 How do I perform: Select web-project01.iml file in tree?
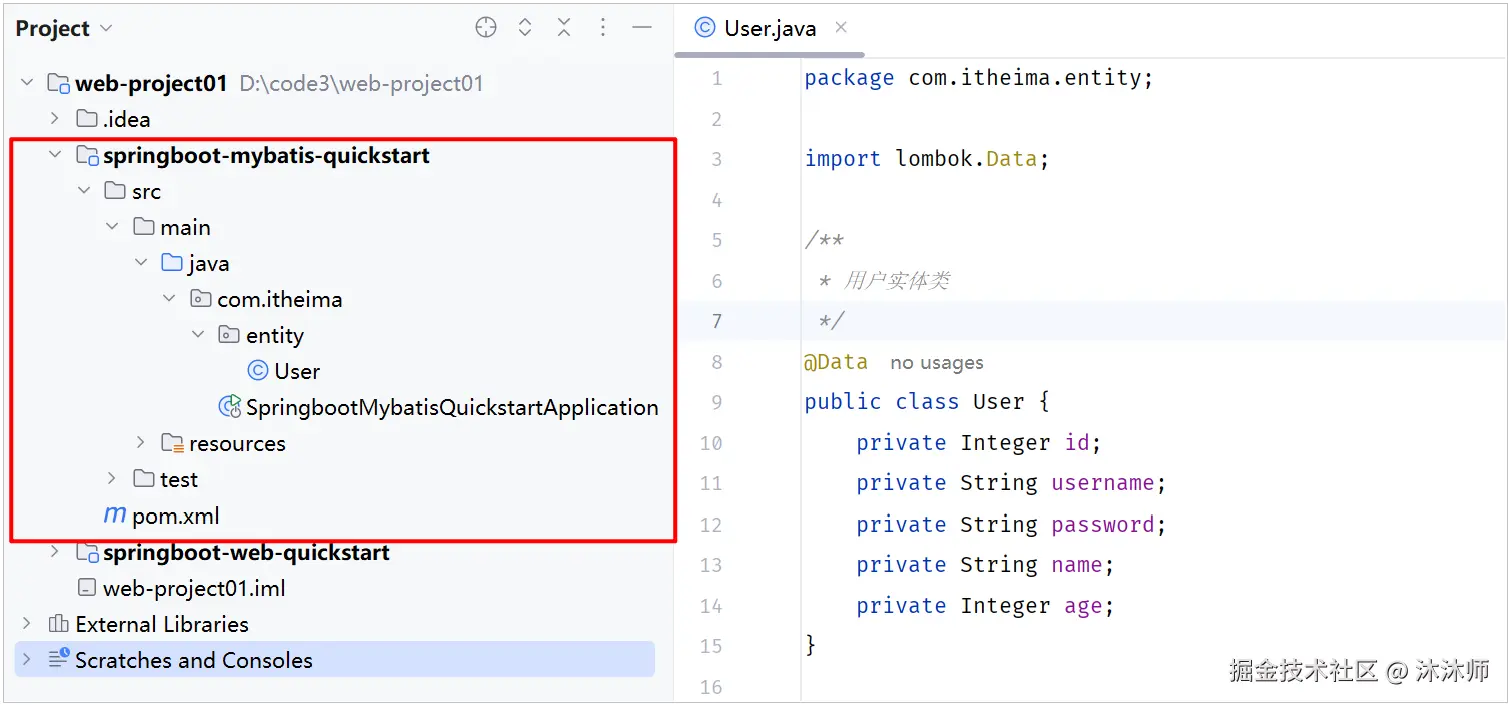(194, 588)
